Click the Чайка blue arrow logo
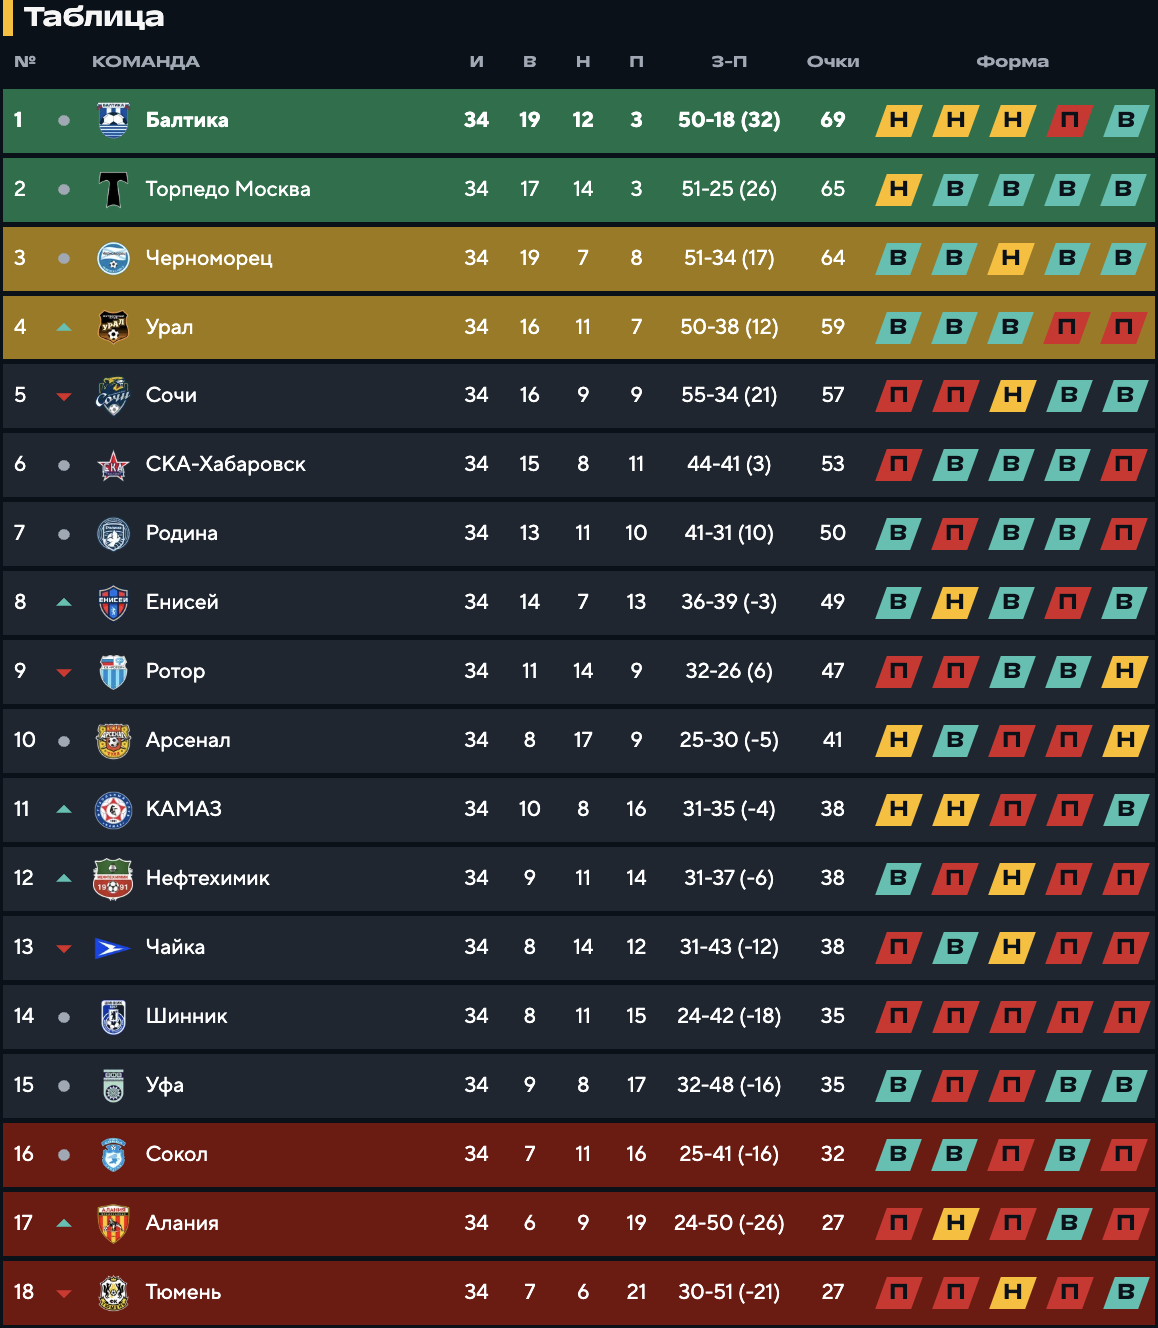The width and height of the screenshot is (1158, 1328). click(x=112, y=947)
